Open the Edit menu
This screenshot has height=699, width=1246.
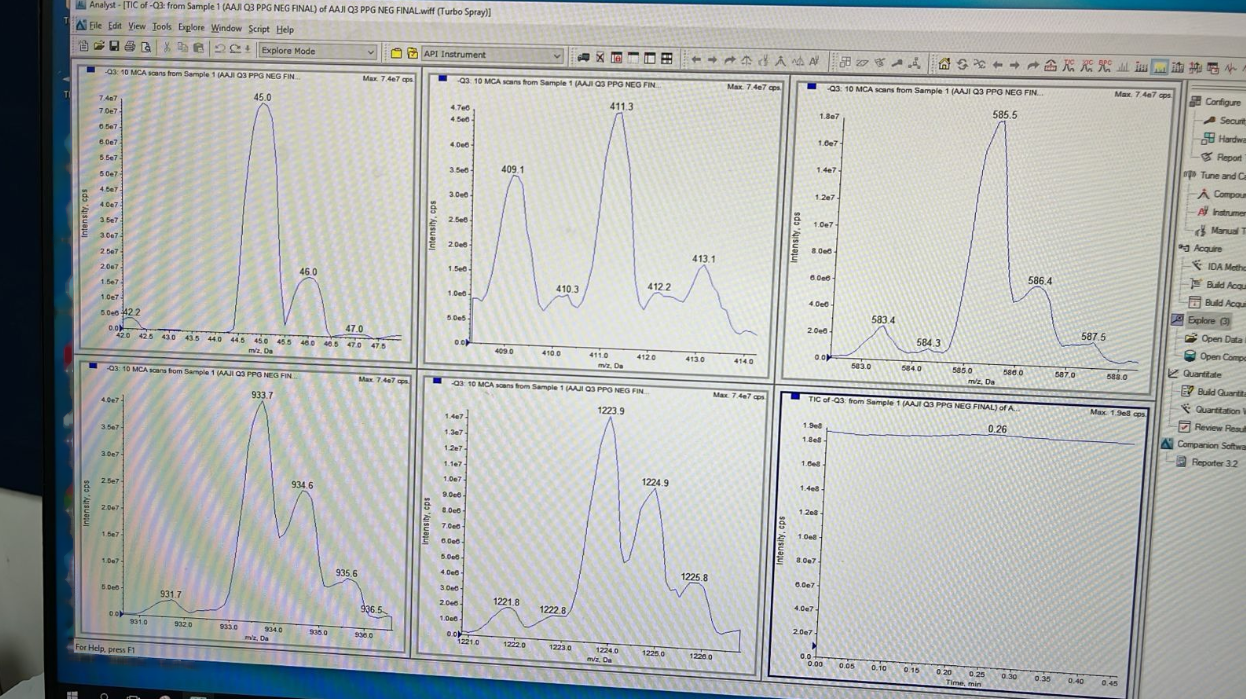115,25
